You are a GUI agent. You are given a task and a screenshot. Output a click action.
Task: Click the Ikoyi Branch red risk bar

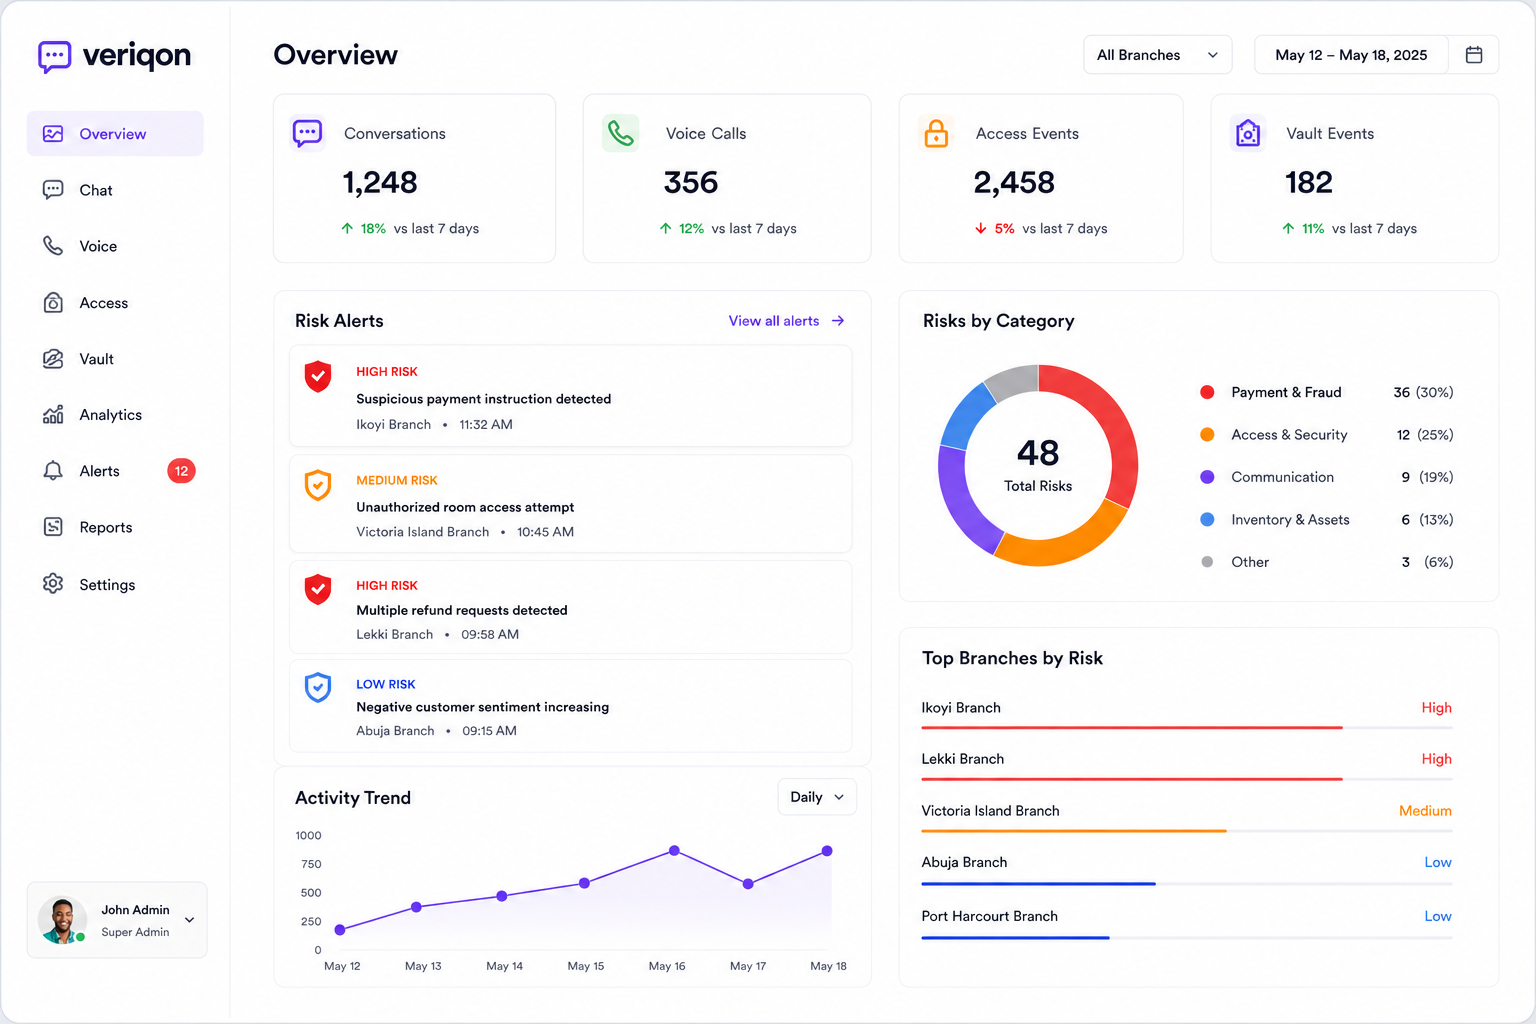click(x=1132, y=728)
